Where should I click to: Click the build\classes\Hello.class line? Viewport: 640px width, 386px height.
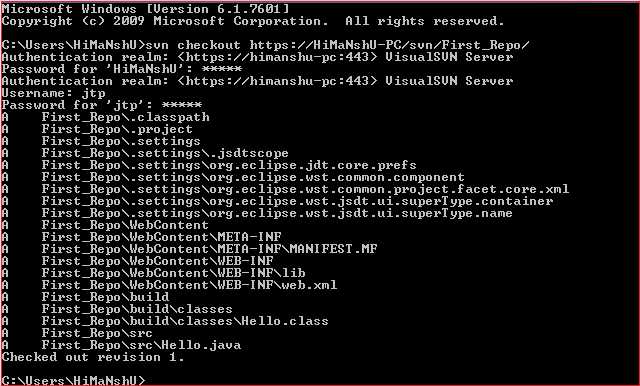coord(165,321)
